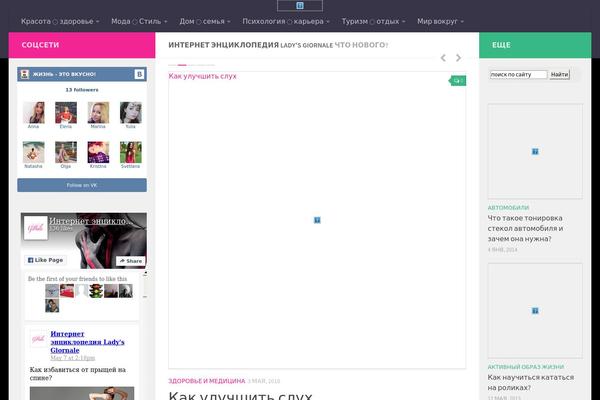Click the Facebook Like Page button
Image resolution: width=600 pixels, height=400 pixels.
pyautogui.click(x=46, y=260)
